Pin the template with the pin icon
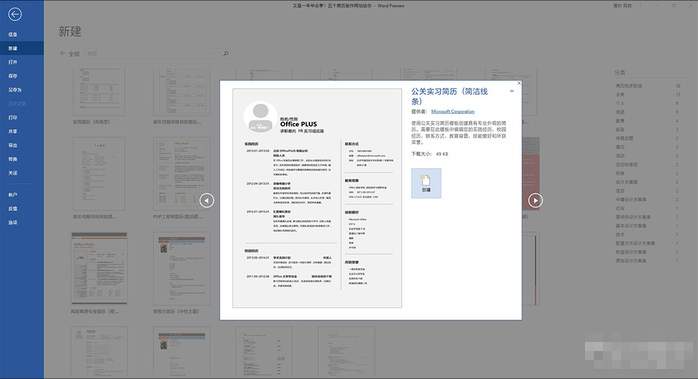Image resolution: width=698 pixels, height=379 pixels. pyautogui.click(x=511, y=91)
